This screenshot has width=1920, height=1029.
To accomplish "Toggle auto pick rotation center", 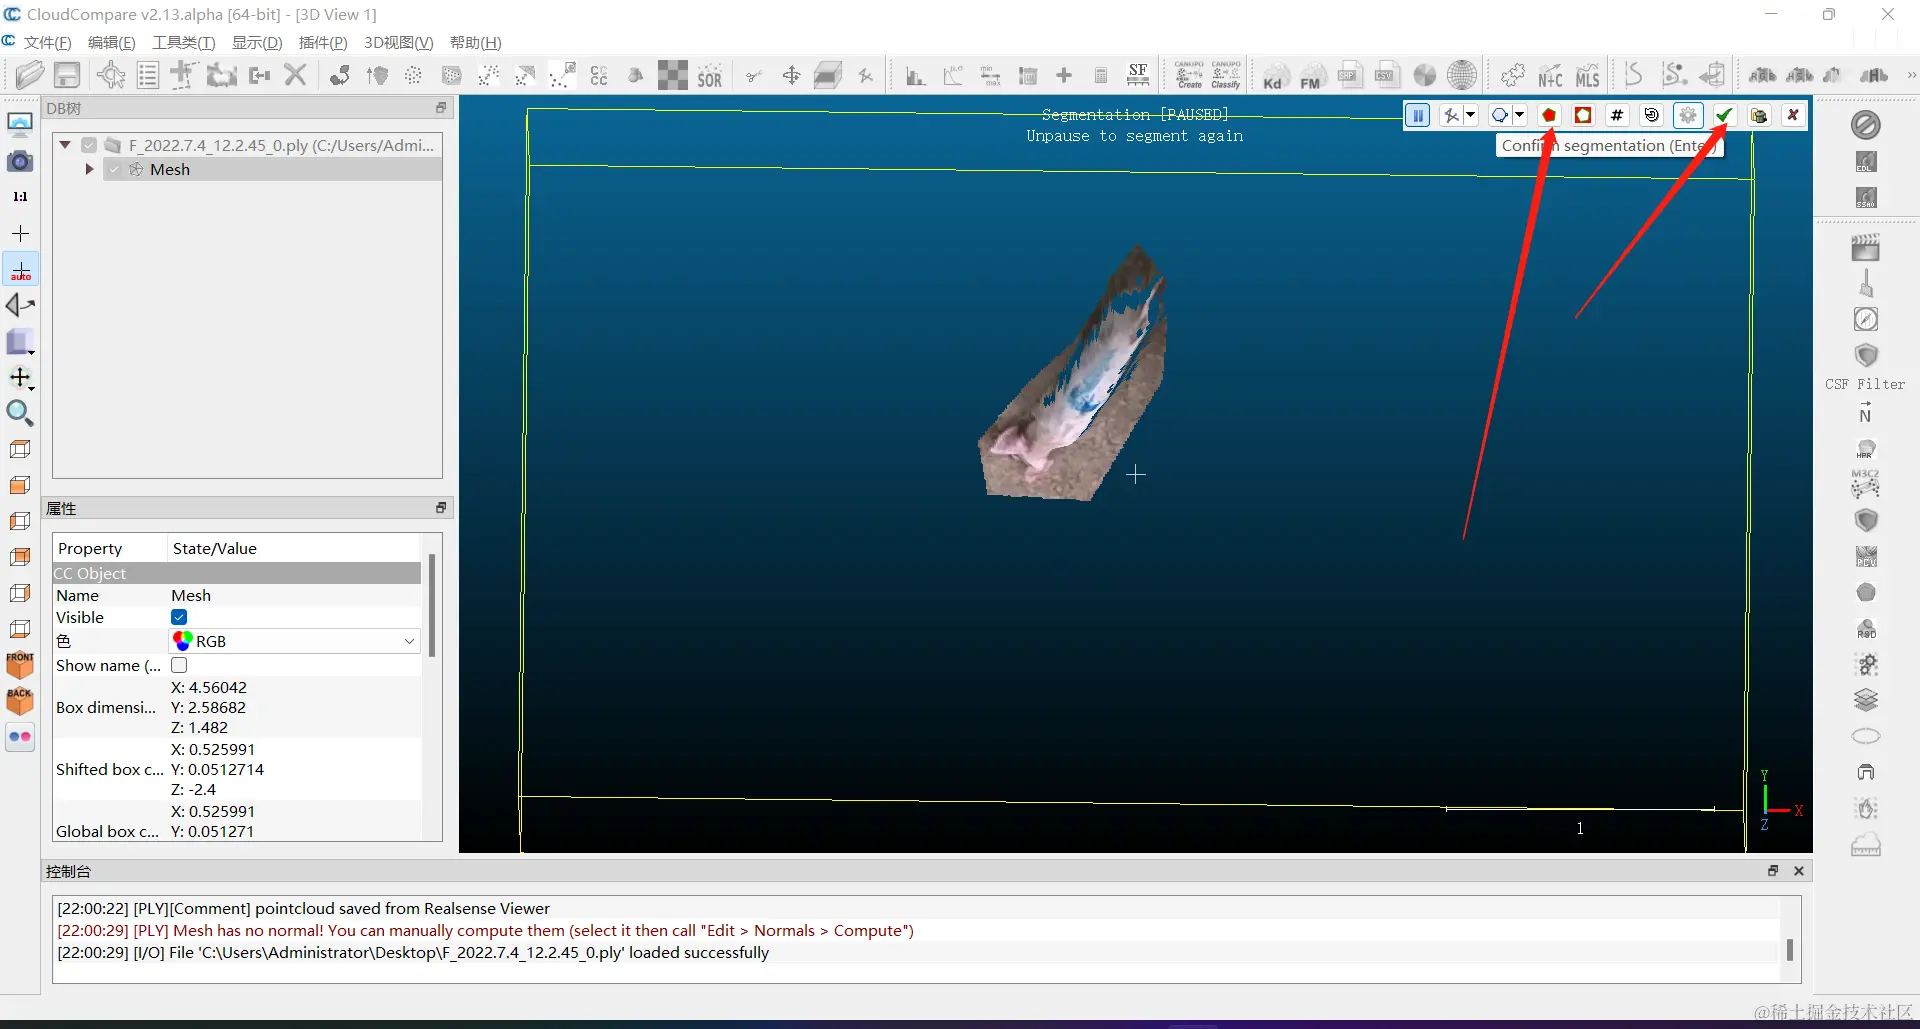I will 20,270.
